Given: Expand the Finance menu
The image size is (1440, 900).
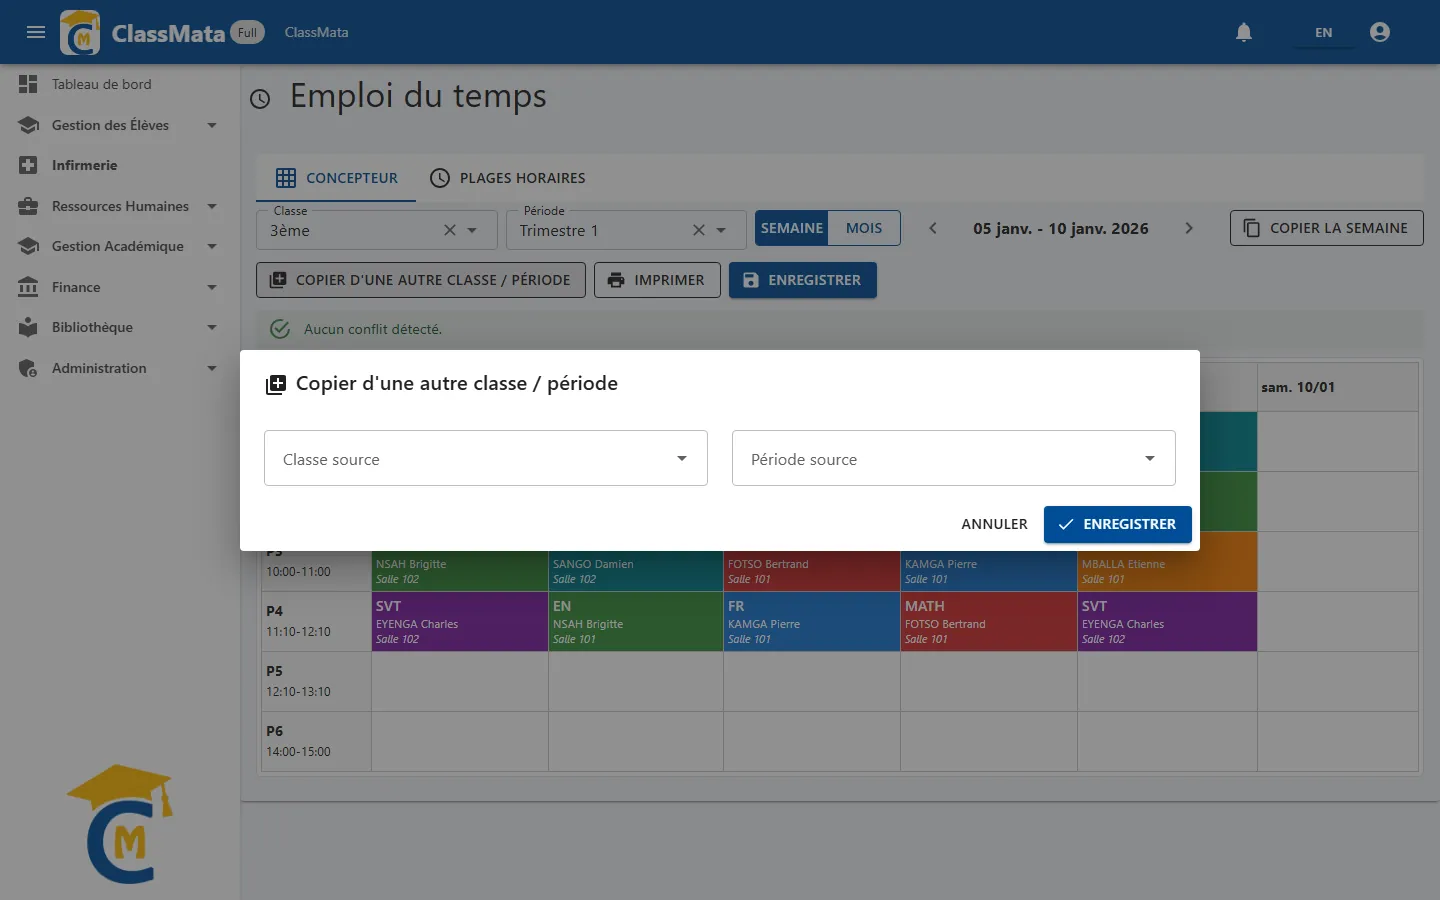Looking at the screenshot, I should click(120, 287).
